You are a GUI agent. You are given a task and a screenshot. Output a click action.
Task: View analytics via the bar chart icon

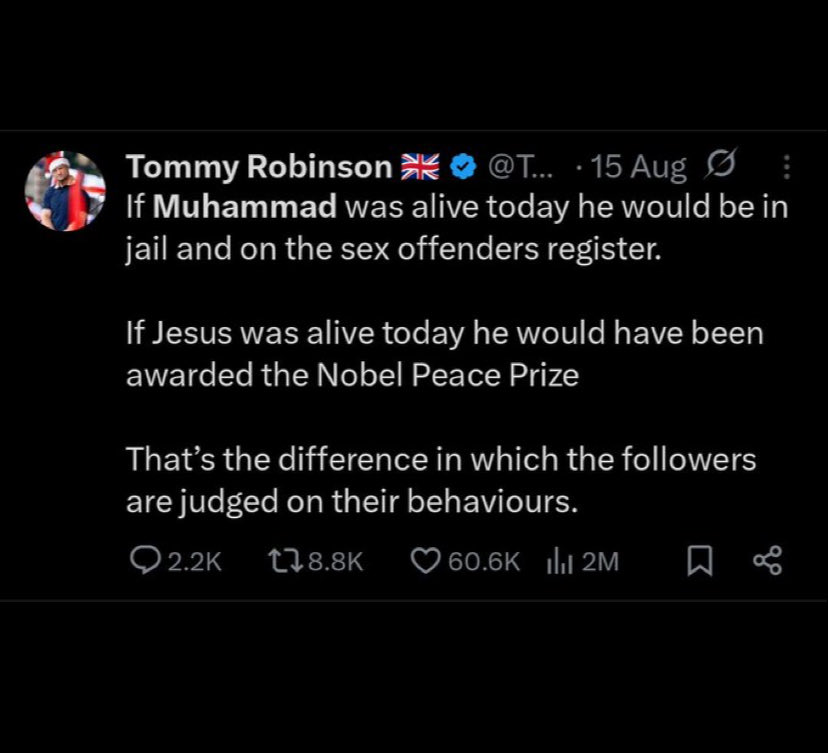tap(558, 562)
